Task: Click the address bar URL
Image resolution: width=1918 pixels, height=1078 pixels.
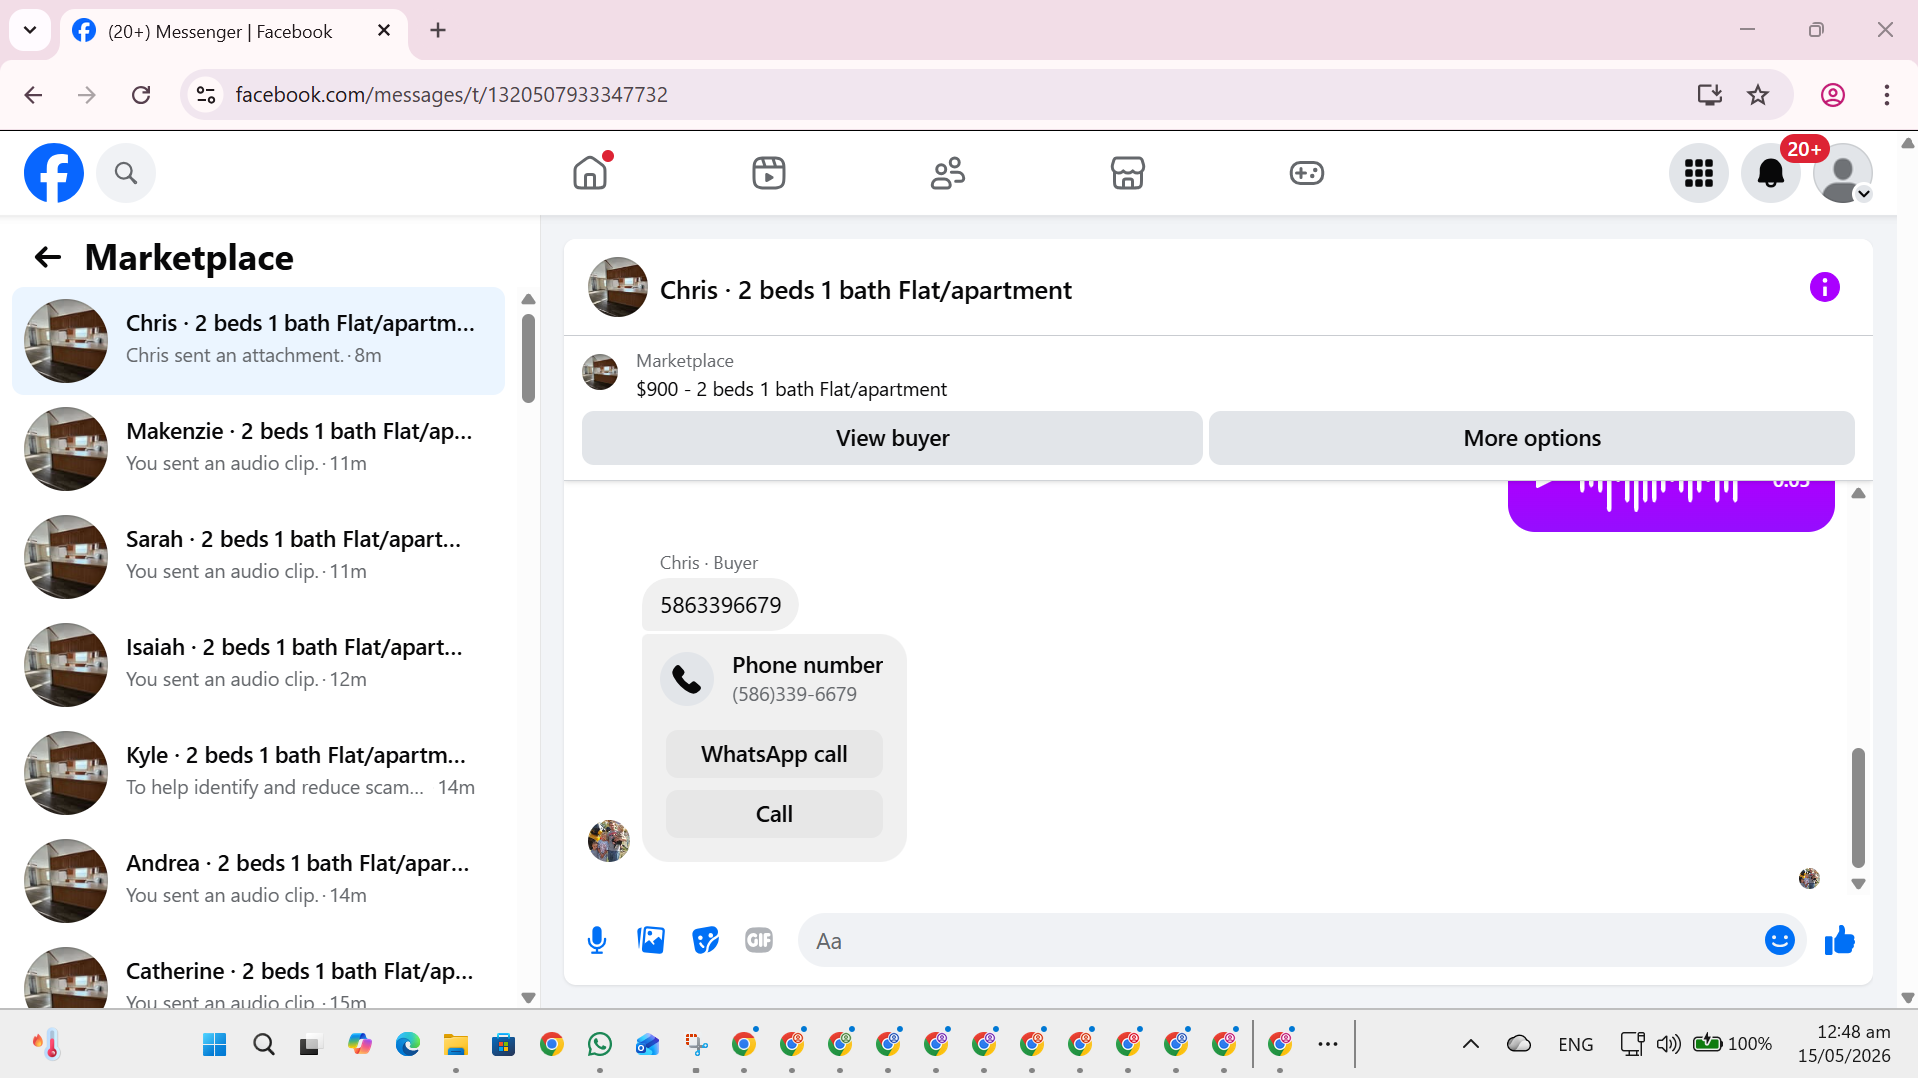Action: tap(451, 95)
